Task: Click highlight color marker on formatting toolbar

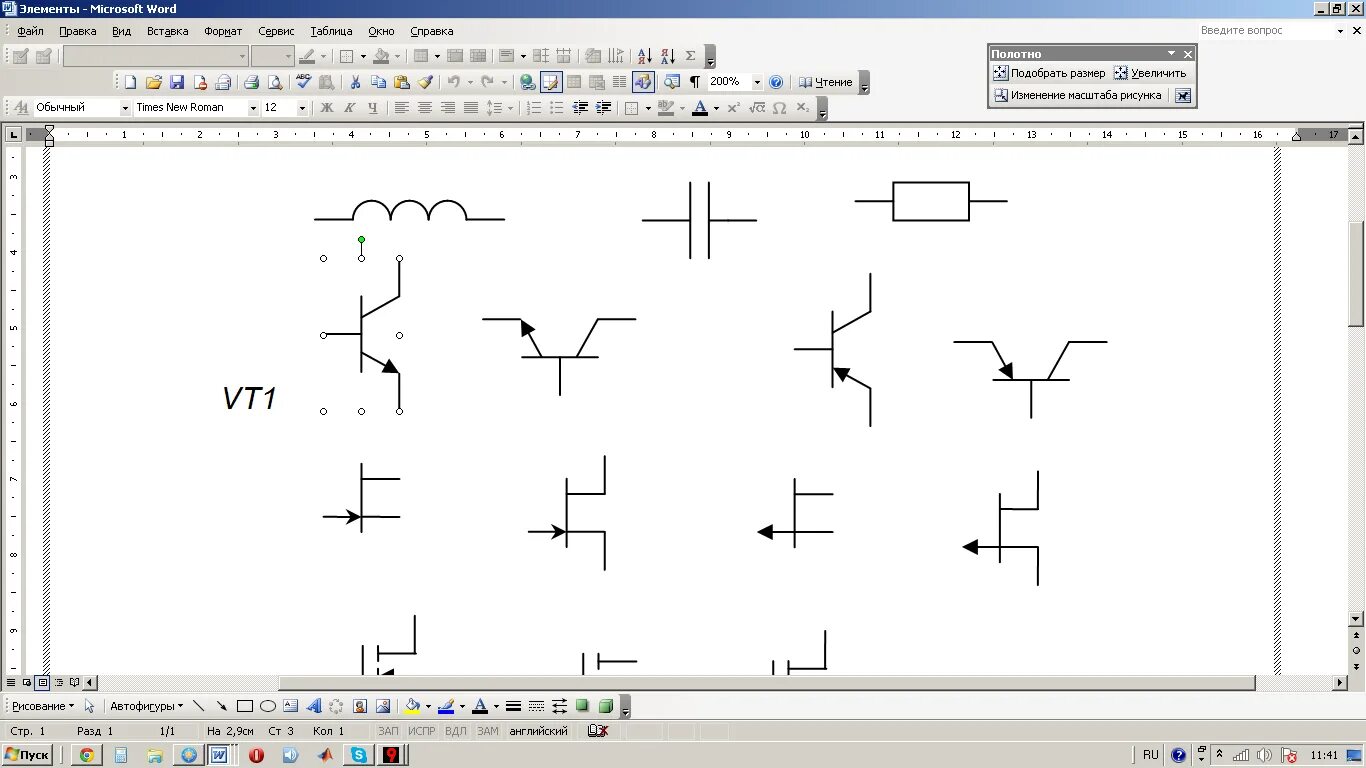Action: click(666, 108)
